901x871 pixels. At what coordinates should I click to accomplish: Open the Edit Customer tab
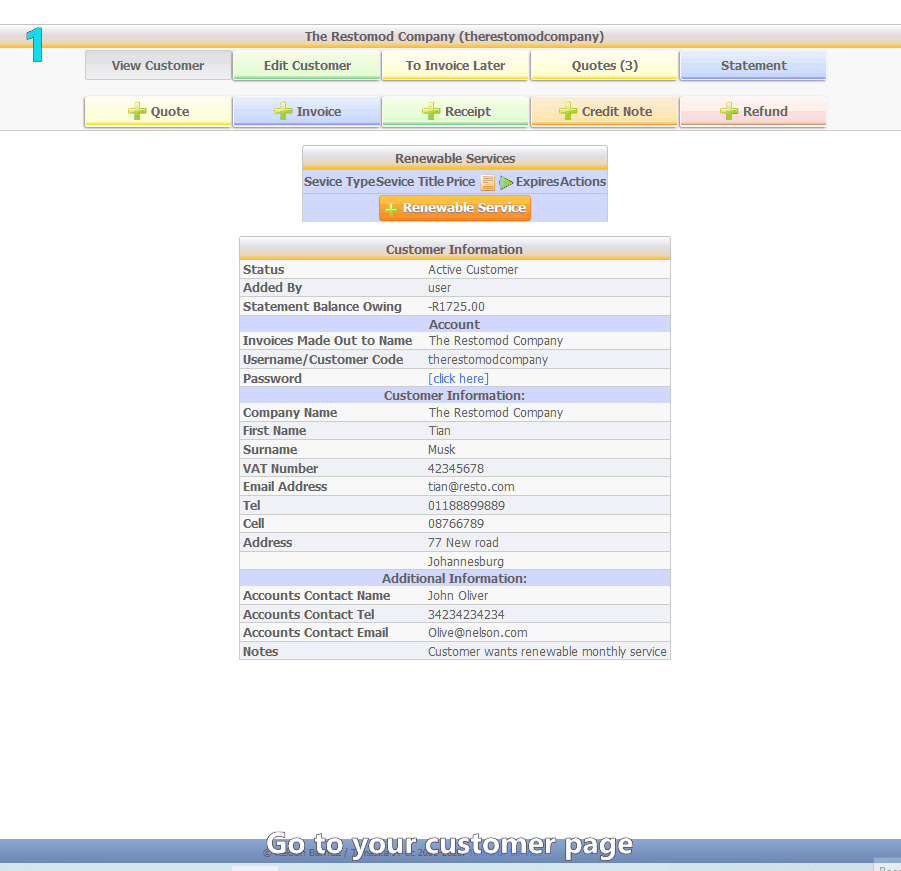coord(307,65)
